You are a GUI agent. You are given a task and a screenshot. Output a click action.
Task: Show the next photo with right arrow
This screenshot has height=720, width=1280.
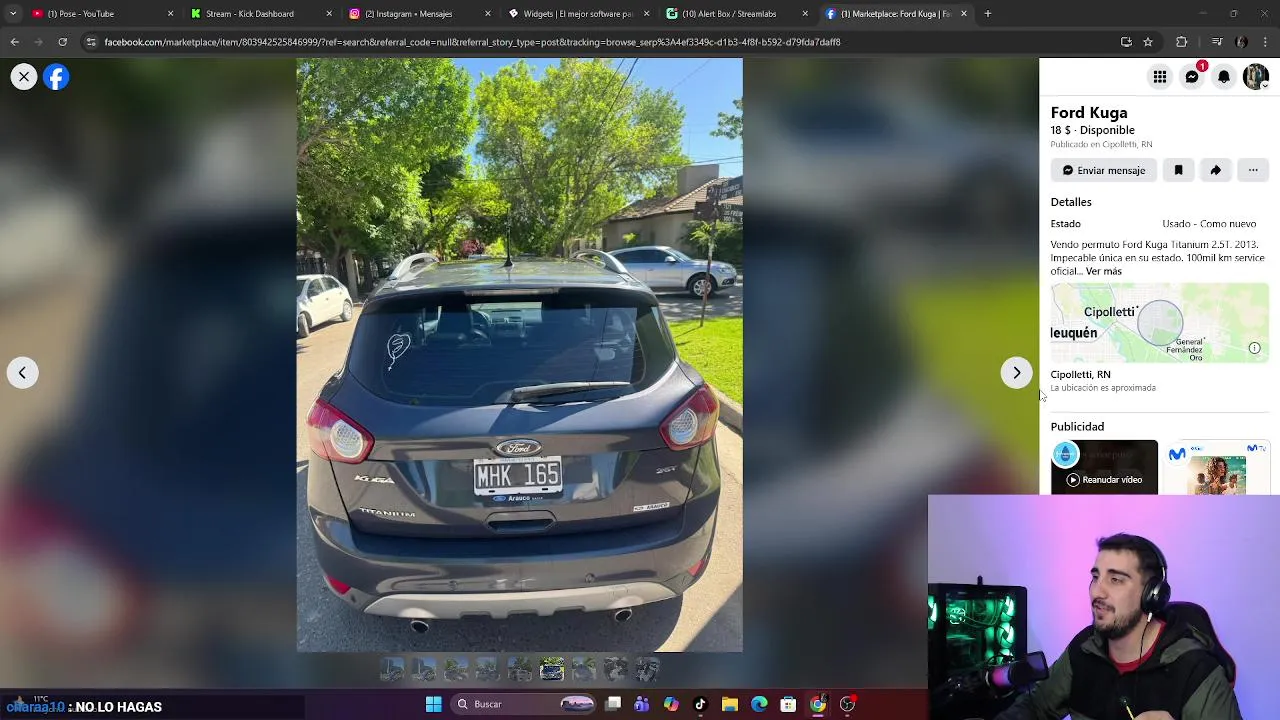(1016, 373)
